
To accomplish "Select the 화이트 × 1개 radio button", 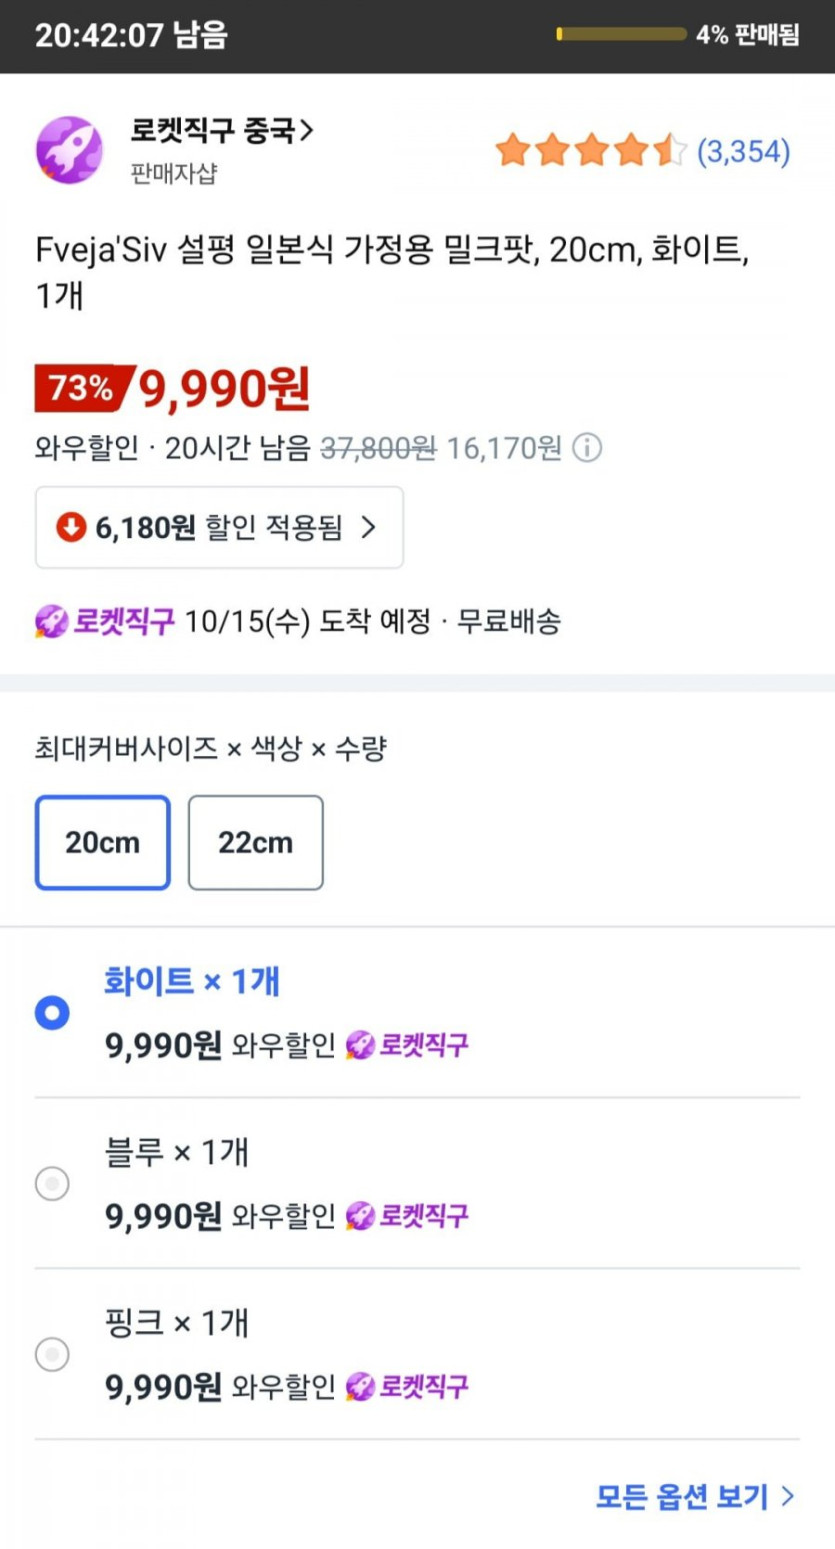I will click(x=52, y=1014).
